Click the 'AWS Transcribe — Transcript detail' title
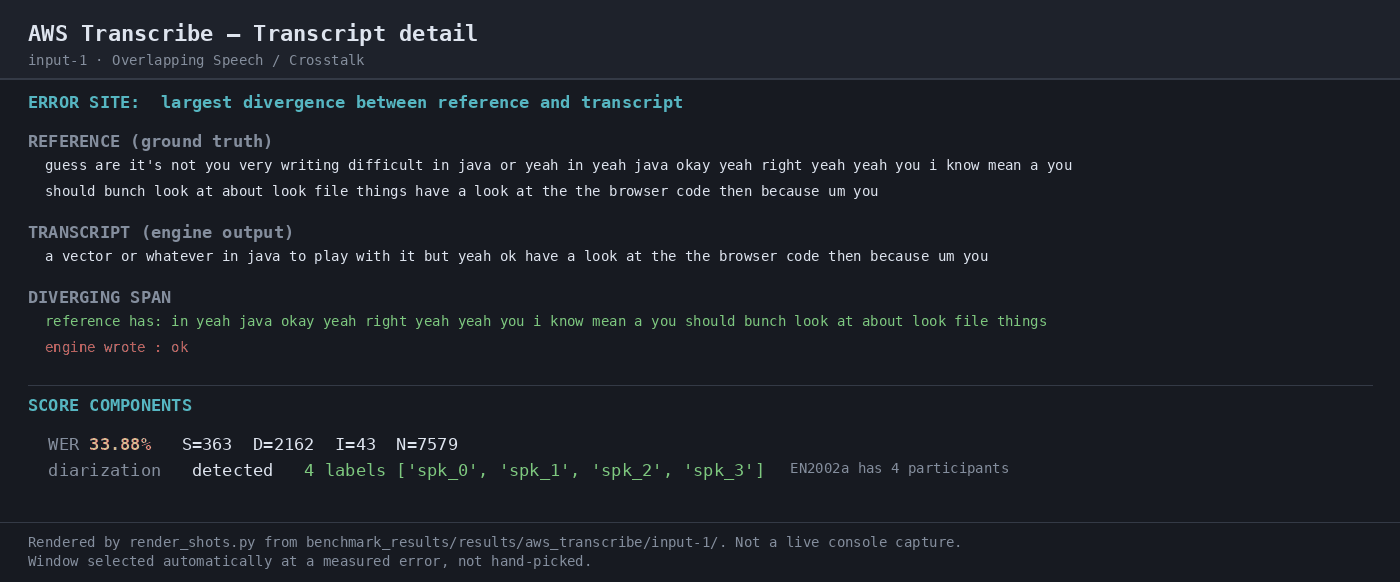The width and height of the screenshot is (1400, 582). click(x=253, y=34)
